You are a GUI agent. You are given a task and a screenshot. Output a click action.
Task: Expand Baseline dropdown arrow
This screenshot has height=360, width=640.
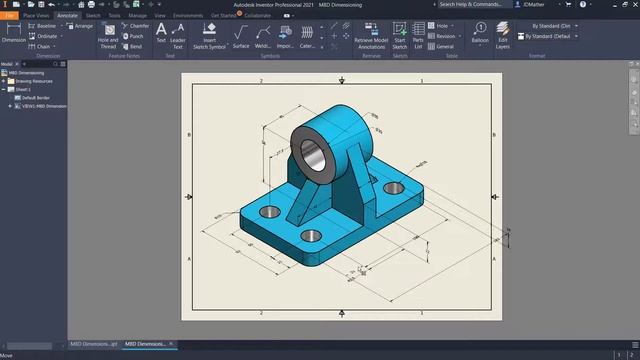[x=62, y=26]
